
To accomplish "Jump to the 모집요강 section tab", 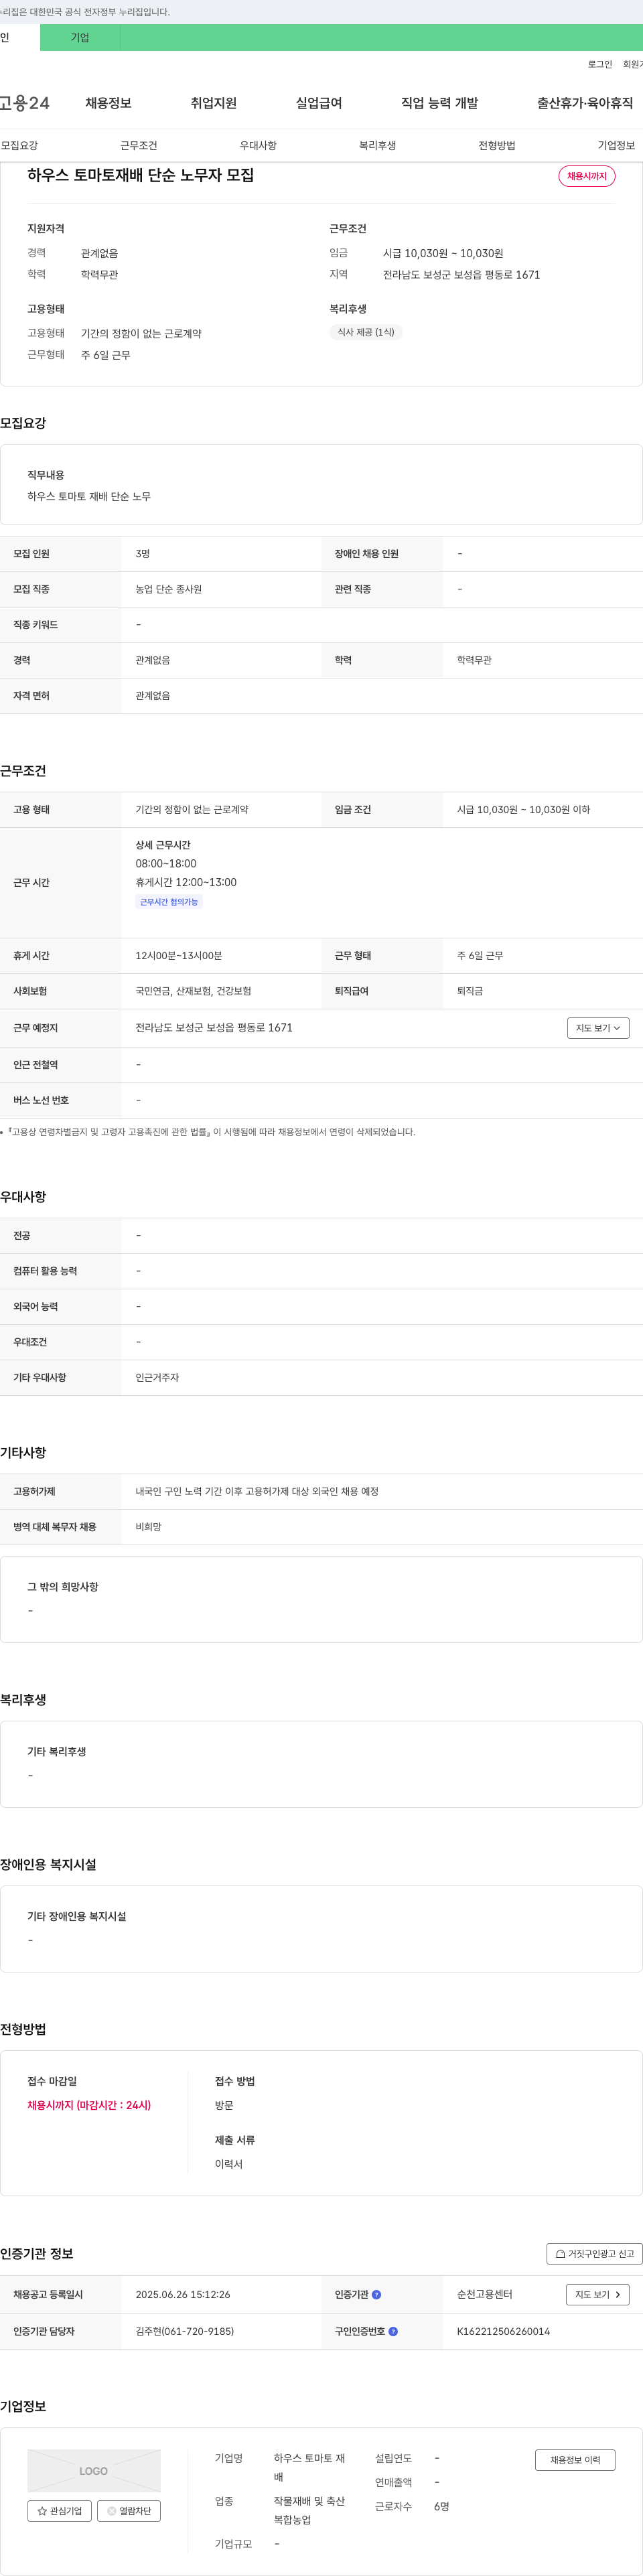I will [x=19, y=146].
